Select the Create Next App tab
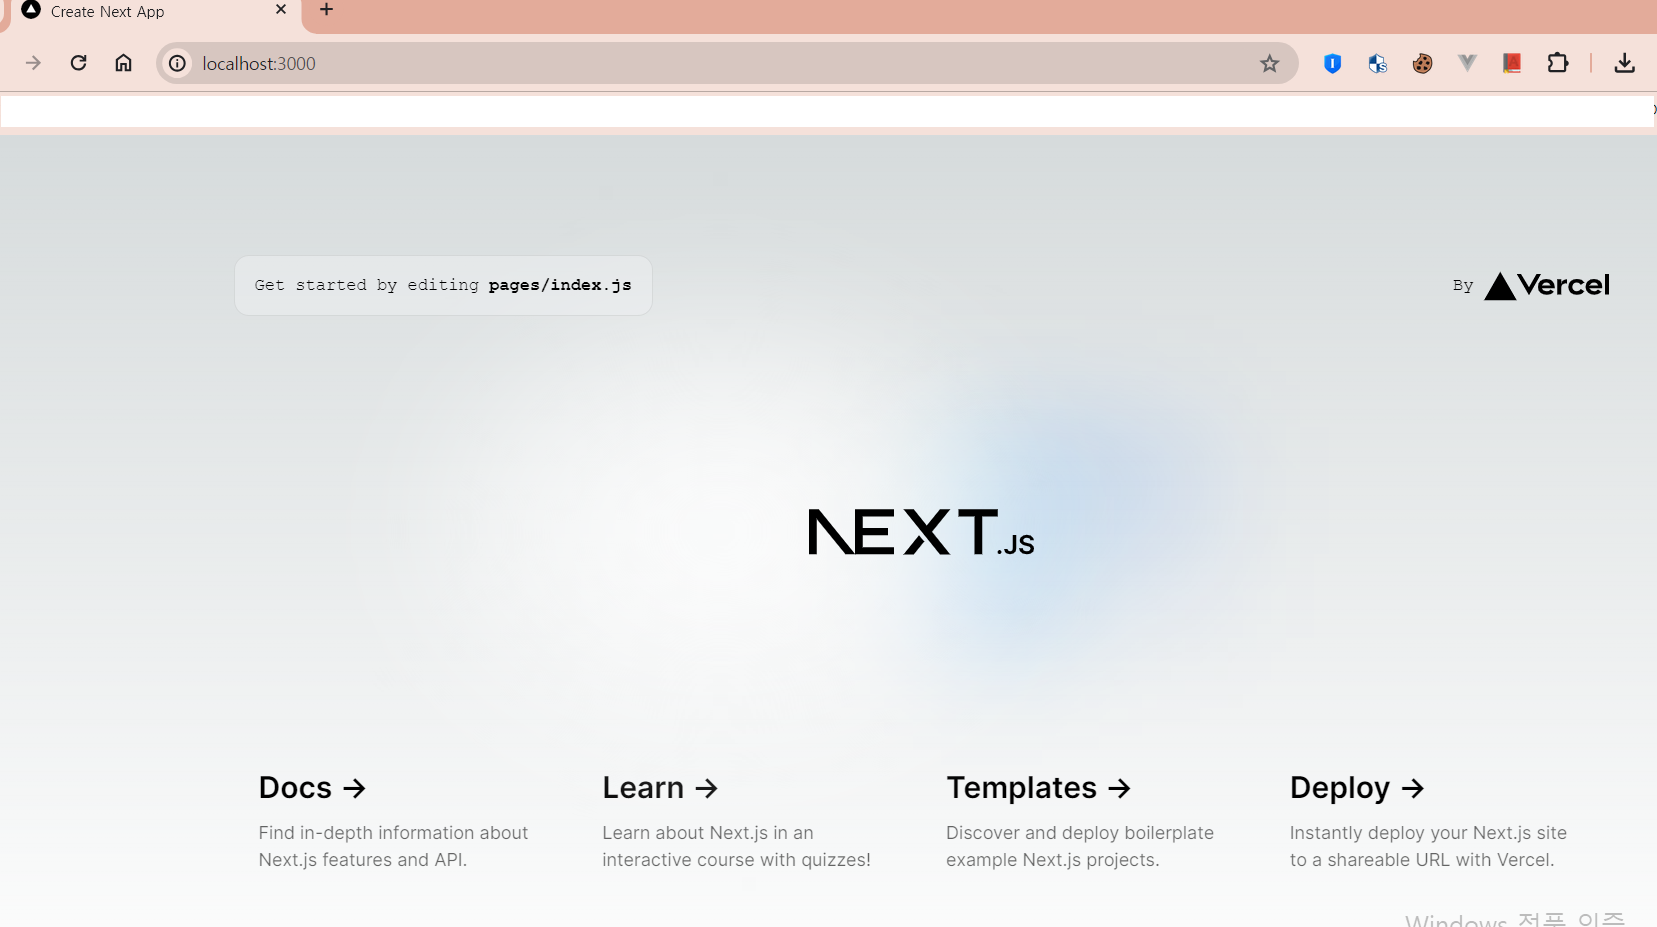The width and height of the screenshot is (1657, 927). tap(155, 13)
